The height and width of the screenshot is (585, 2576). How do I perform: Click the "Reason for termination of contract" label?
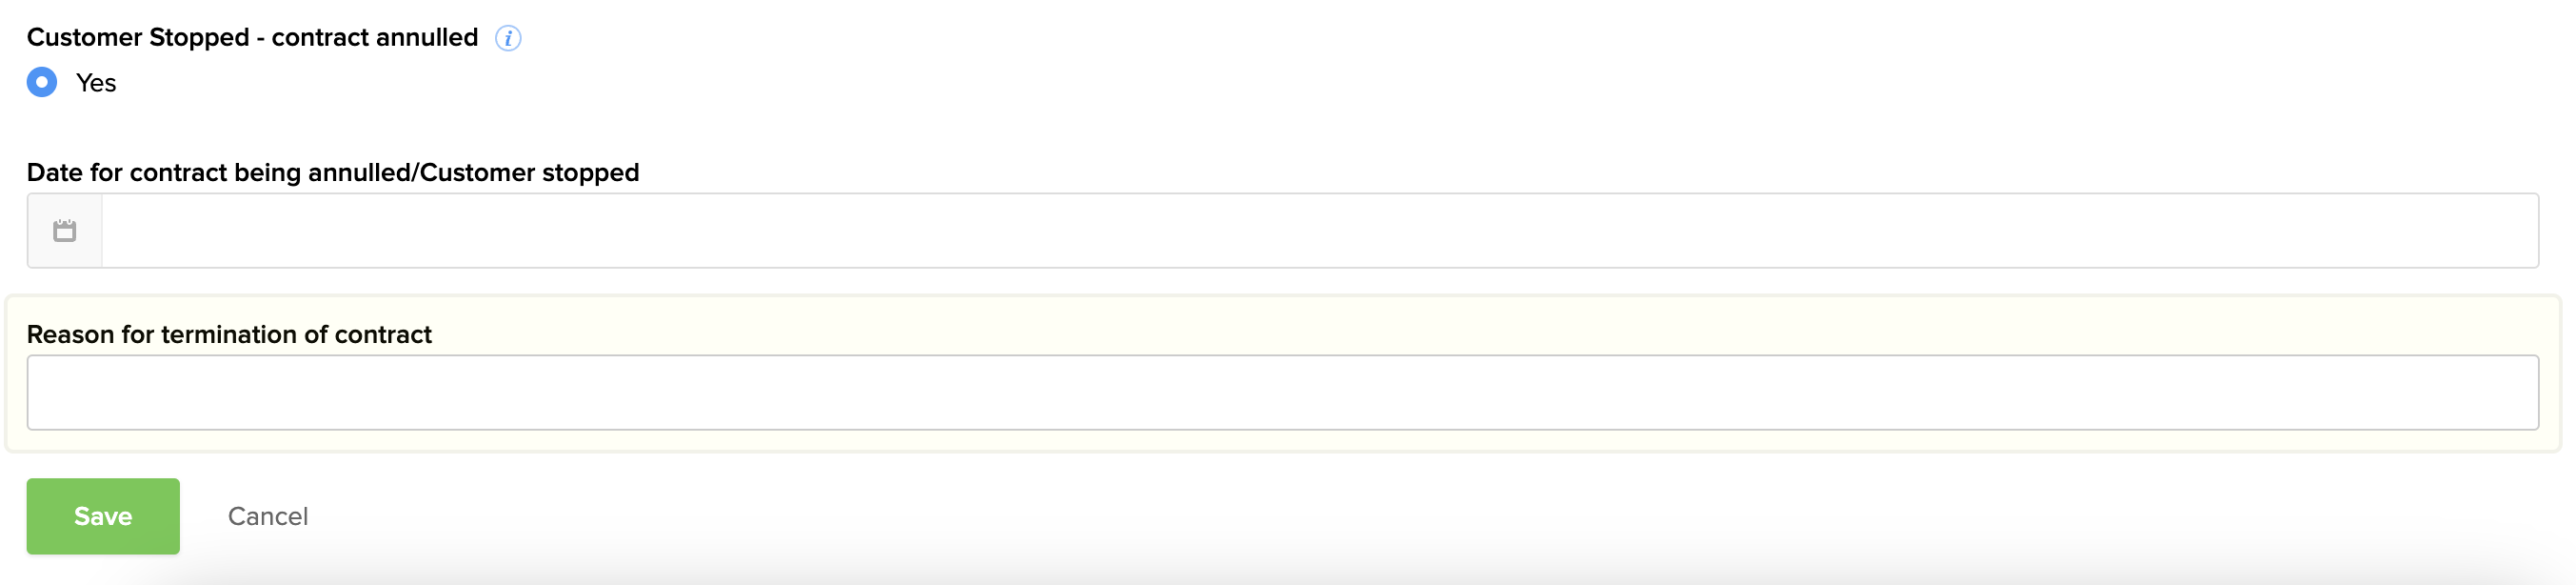coord(229,335)
